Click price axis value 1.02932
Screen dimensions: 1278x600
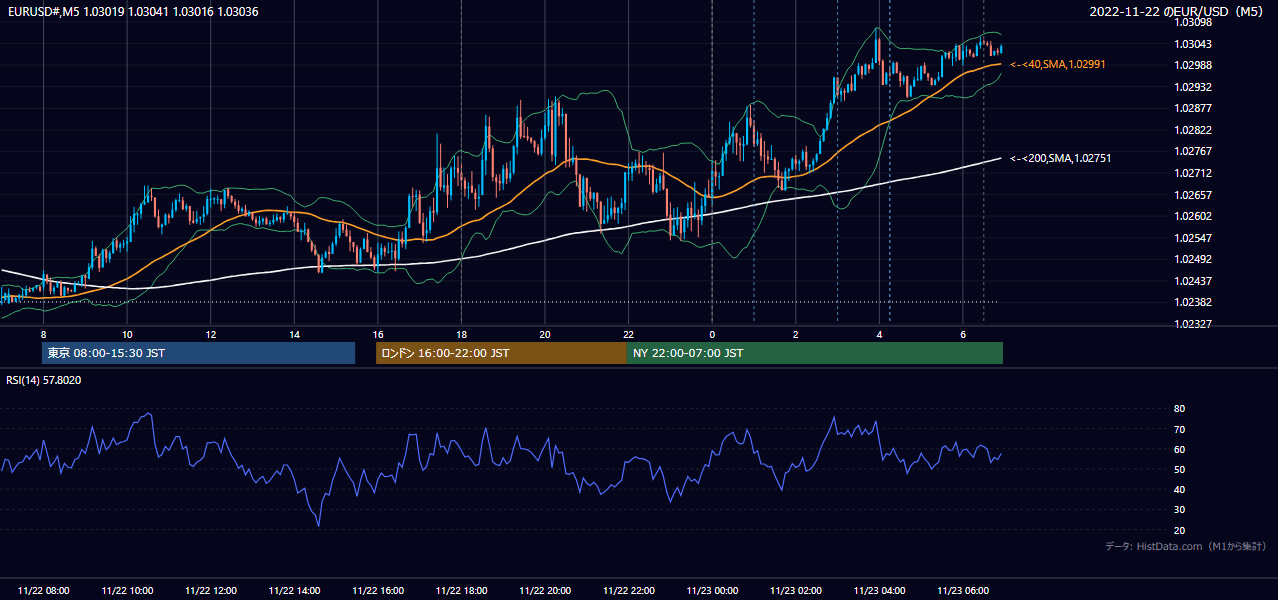tap(1194, 87)
